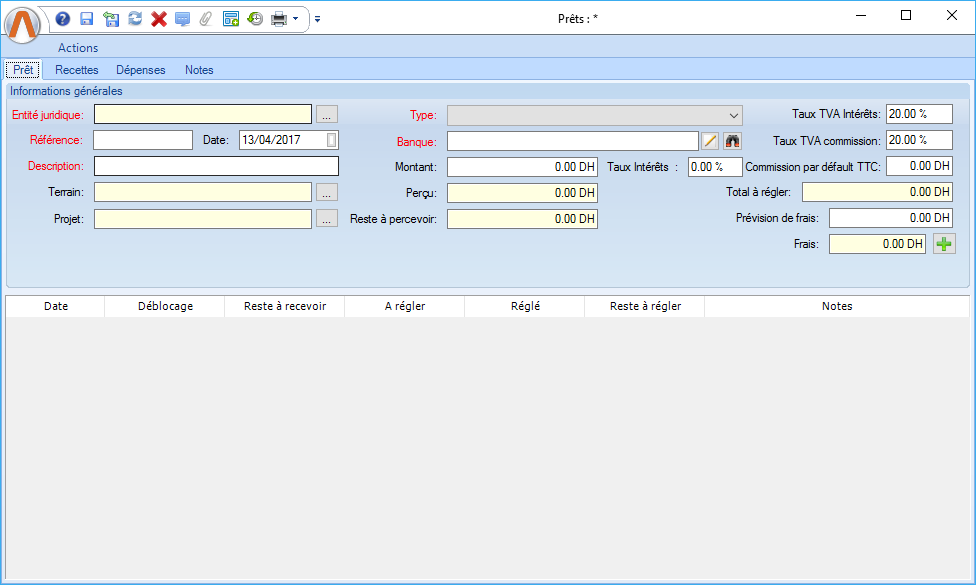Switch to the Dépenses tab

point(141,70)
